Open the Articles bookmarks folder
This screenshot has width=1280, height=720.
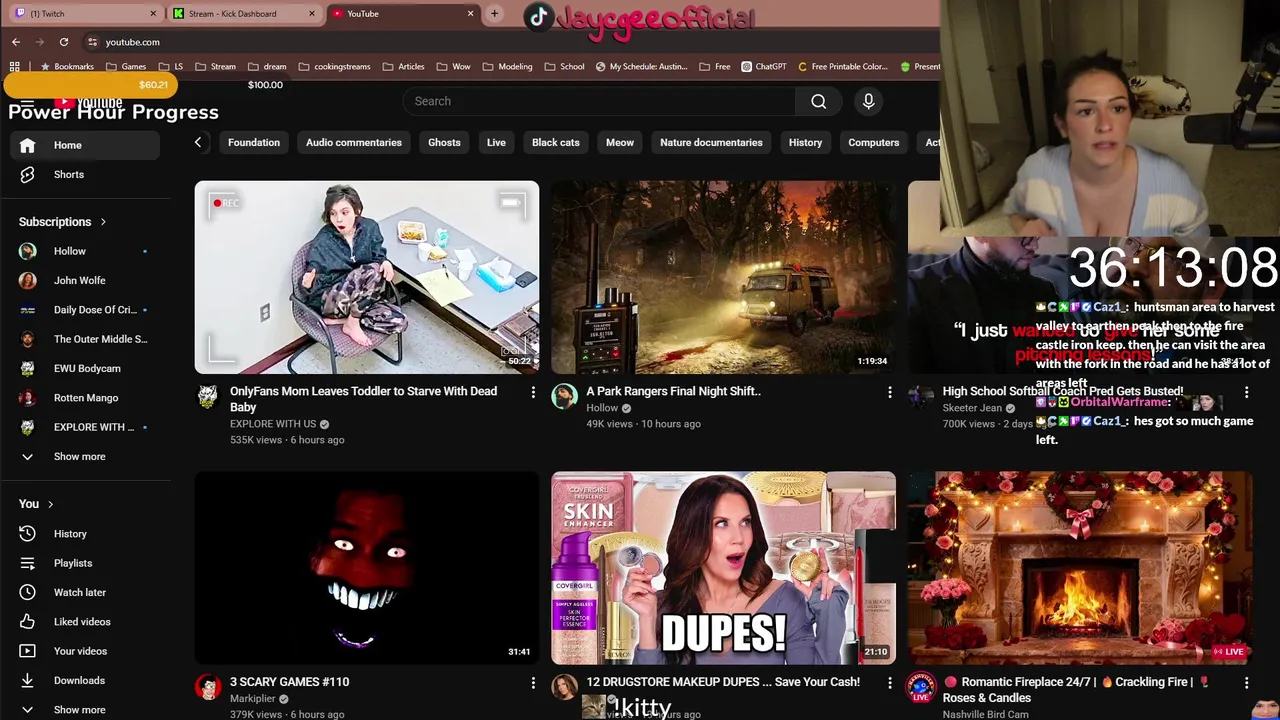point(403,67)
